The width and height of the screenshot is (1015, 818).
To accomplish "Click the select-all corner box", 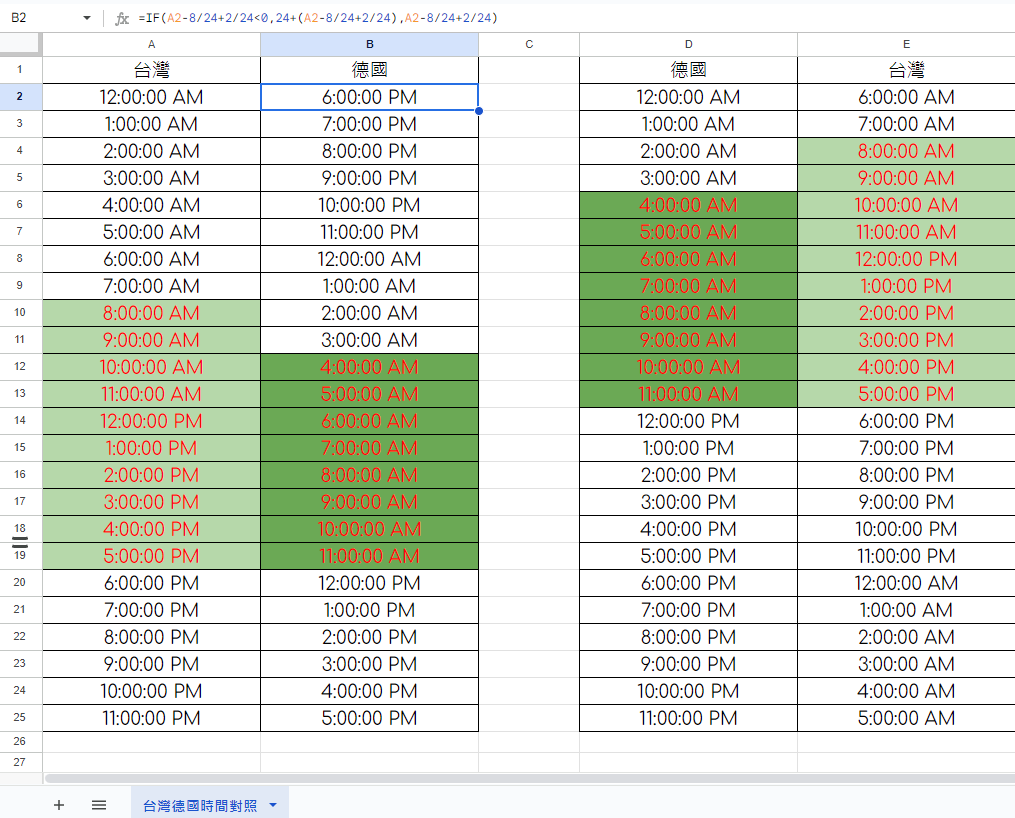I will 20,44.
